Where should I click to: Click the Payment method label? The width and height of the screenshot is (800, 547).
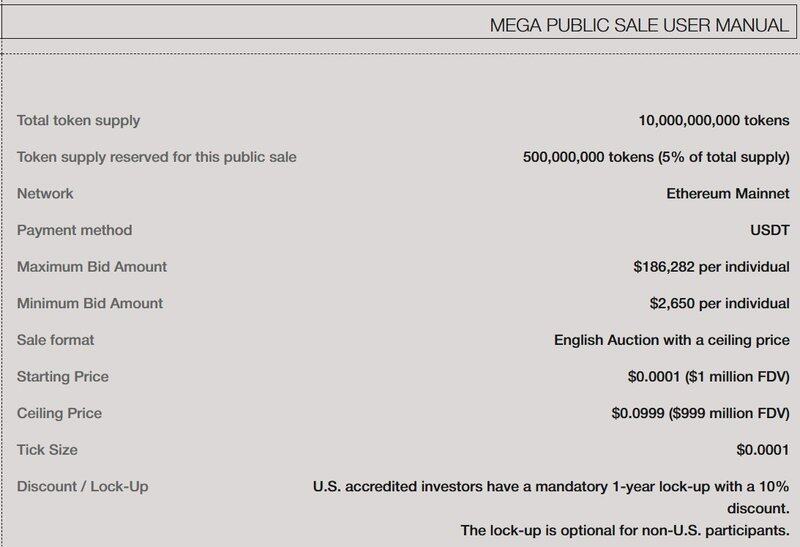coord(74,230)
